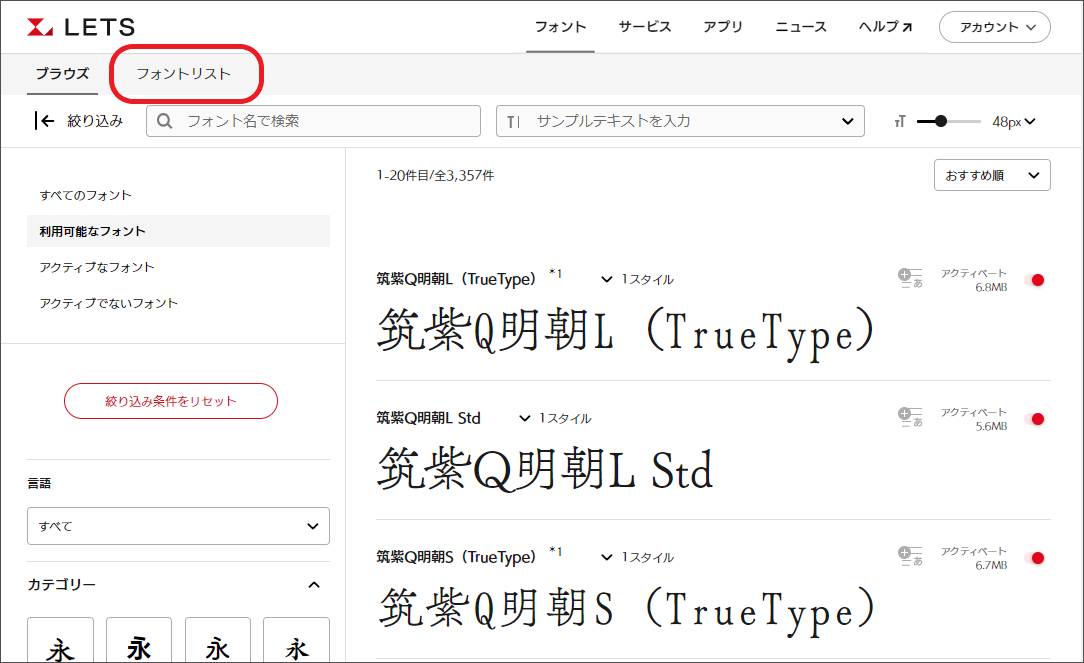Viewport: 1084px width, 663px height.
Task: Click 絞り込み条件をリセット button
Action: pyautogui.click(x=171, y=401)
